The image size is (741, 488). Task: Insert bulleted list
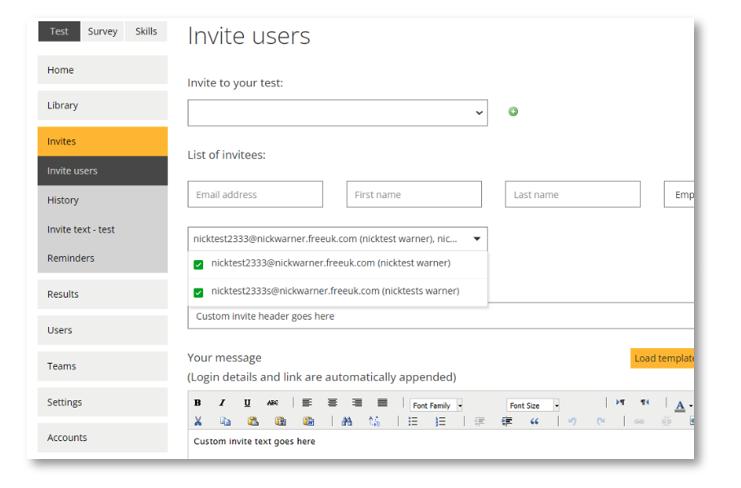point(413,421)
